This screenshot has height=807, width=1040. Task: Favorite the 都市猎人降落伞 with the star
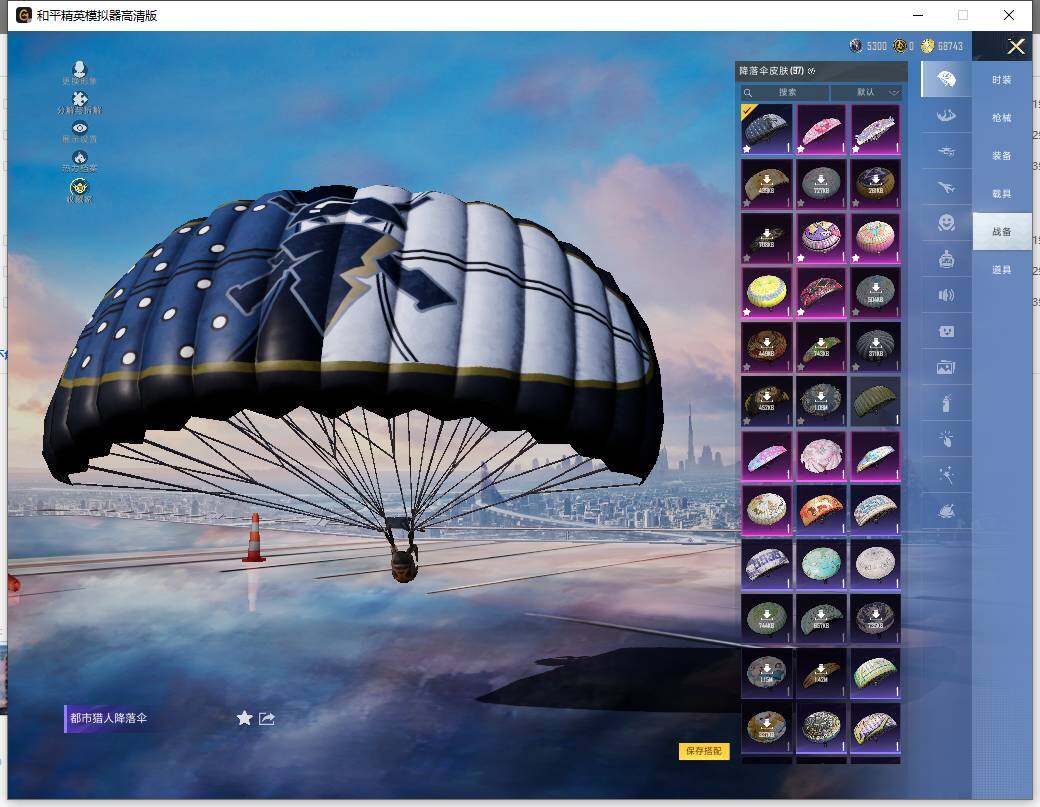pos(244,718)
